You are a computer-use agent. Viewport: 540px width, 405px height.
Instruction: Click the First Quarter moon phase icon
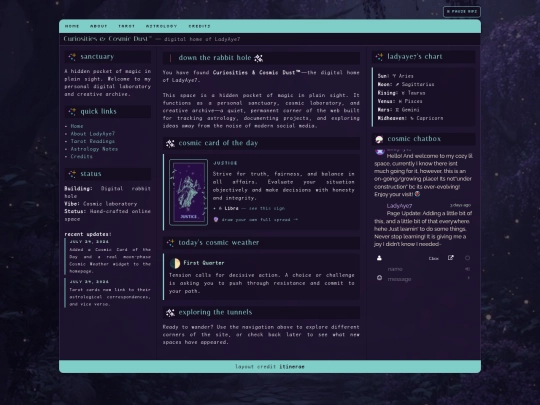pos(175,263)
